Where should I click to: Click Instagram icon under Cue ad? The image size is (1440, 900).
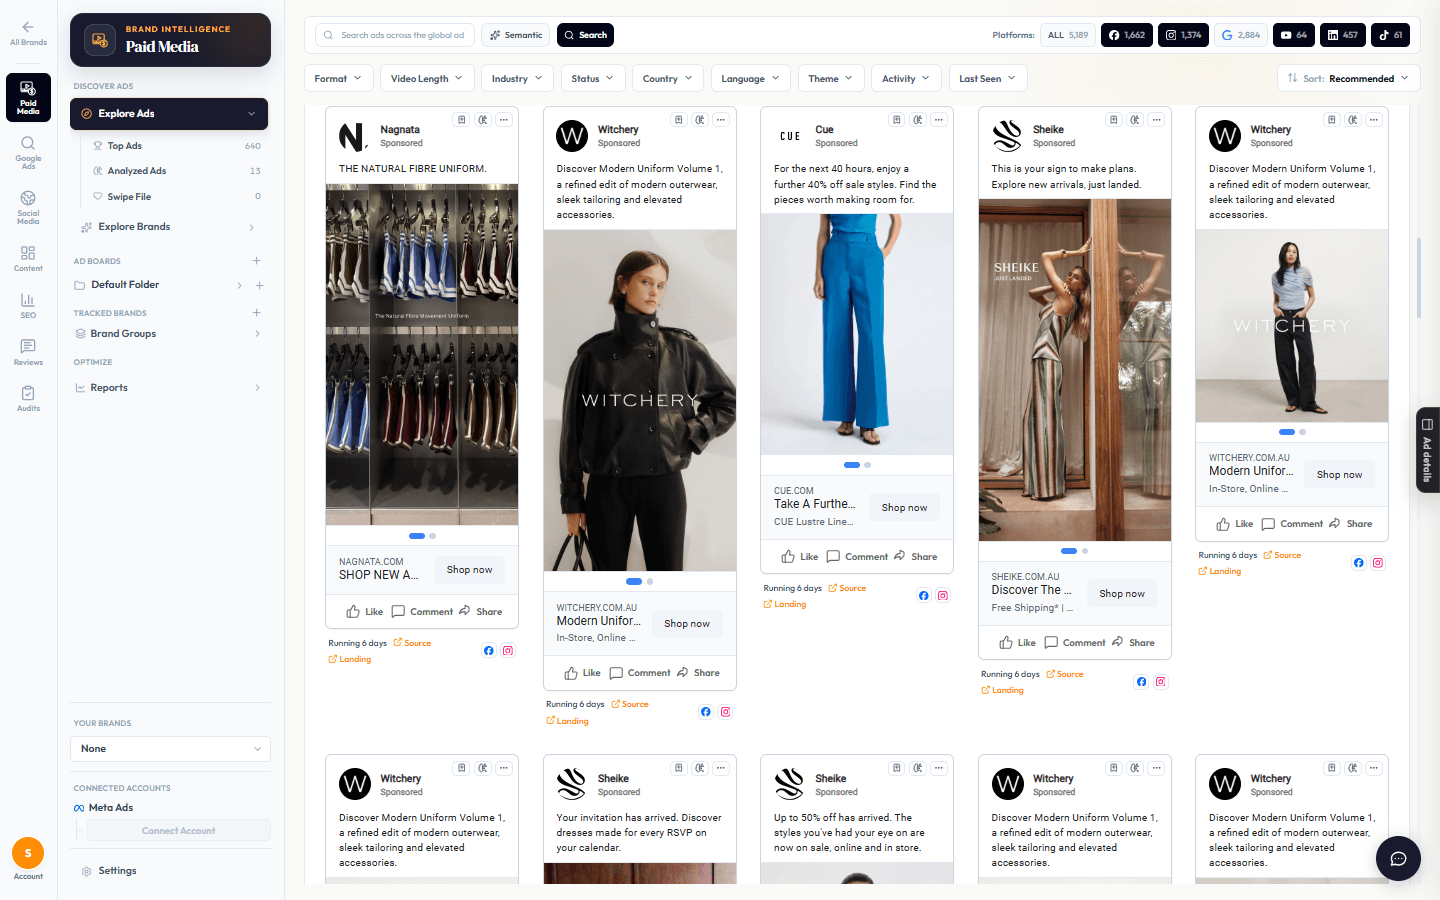(943, 596)
